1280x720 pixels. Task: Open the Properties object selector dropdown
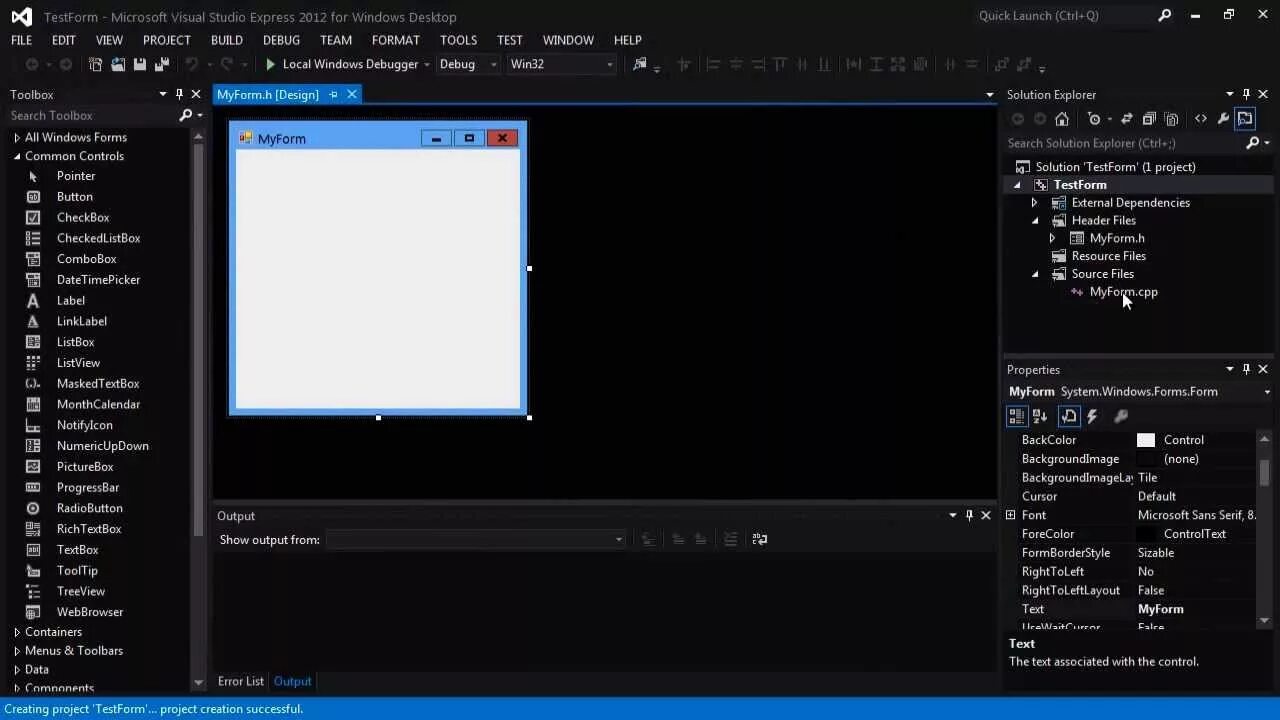1268,392
